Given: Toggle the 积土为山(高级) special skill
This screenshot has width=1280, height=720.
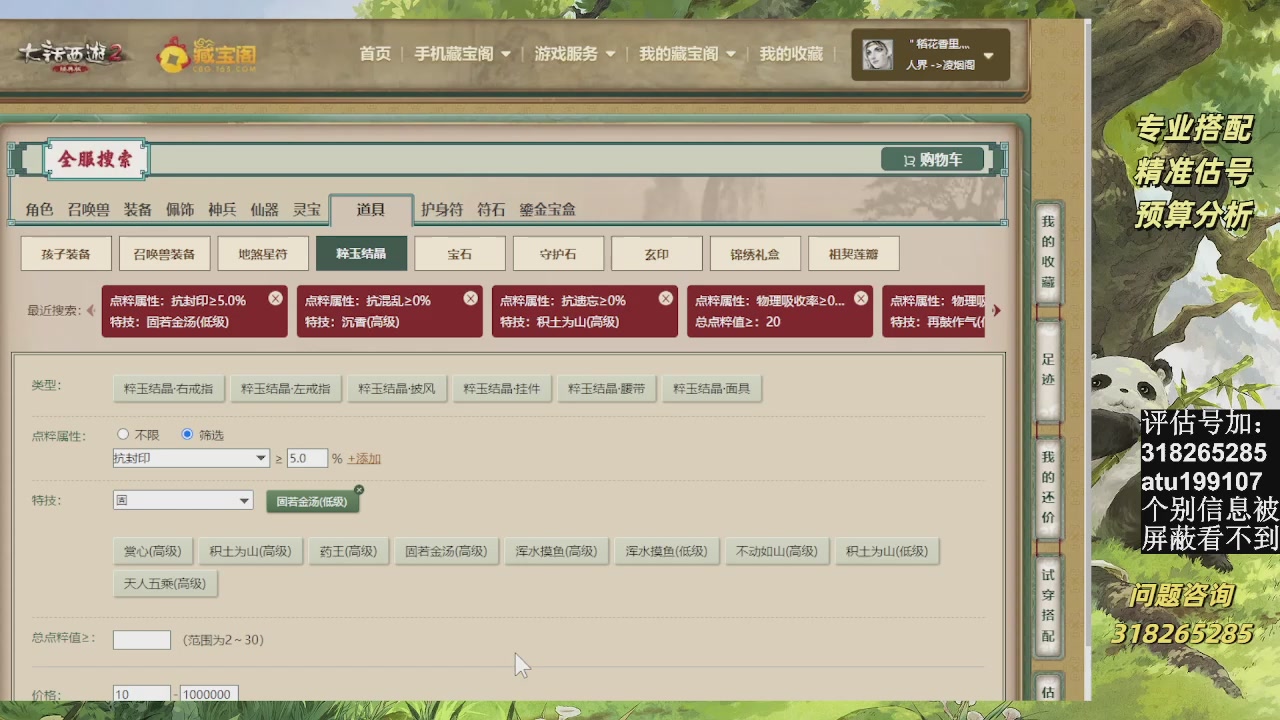Looking at the screenshot, I should tap(250, 551).
